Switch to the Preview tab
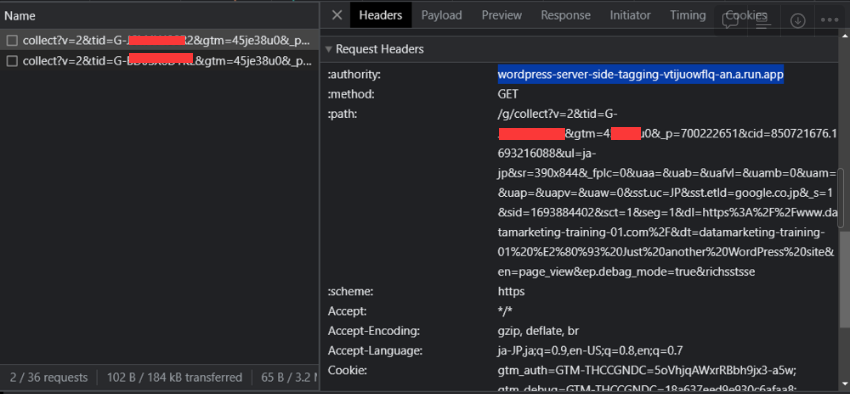This screenshot has width=850, height=394. [501, 15]
